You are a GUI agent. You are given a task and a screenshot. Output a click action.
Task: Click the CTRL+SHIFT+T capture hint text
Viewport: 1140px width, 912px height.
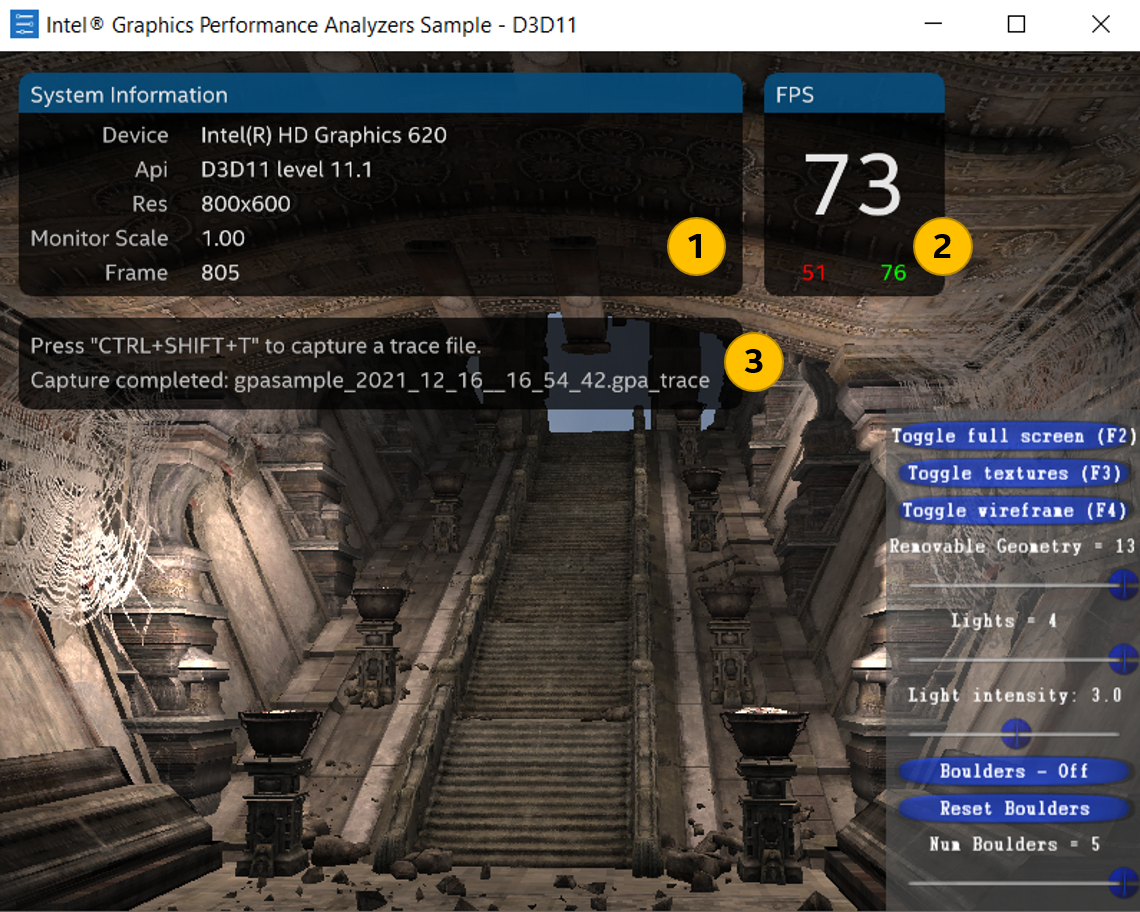[x=256, y=346]
